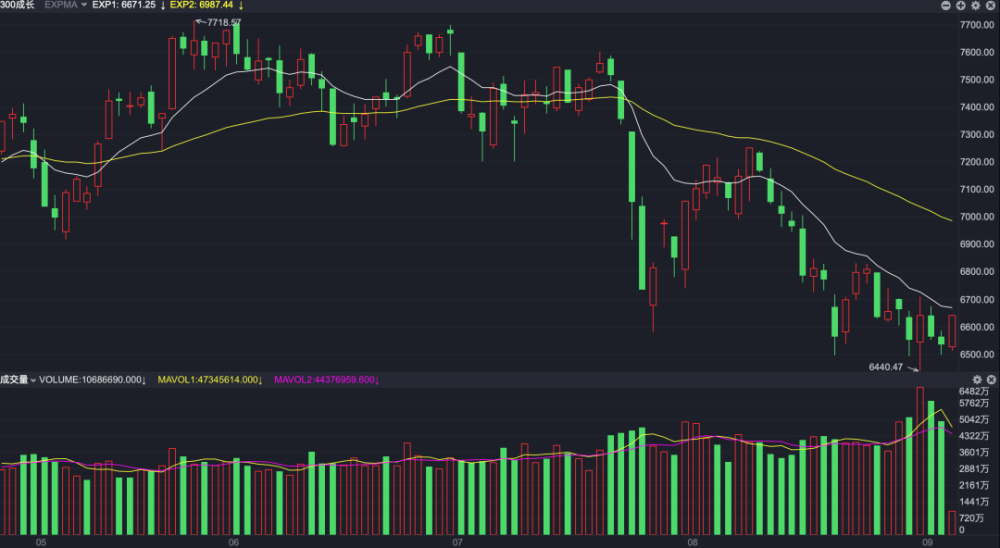The width and height of the screenshot is (1000, 548).
Task: Click the 09 month label on time axis
Action: coord(928,542)
